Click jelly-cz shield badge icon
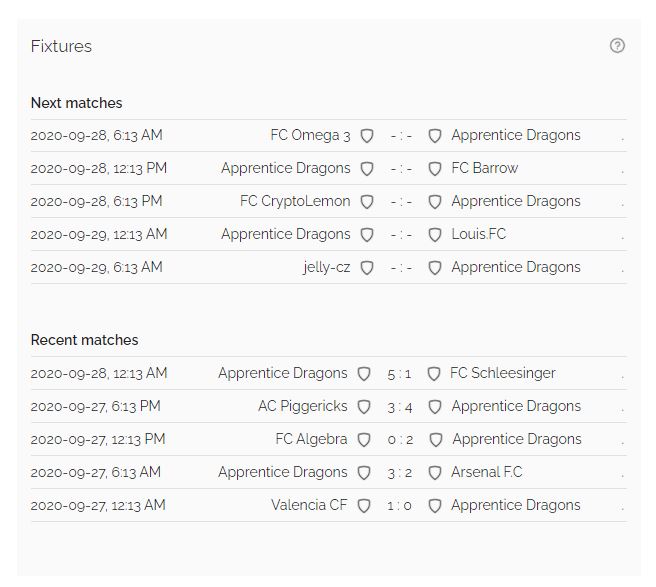Screen dimensions: 656x587 coord(367,268)
